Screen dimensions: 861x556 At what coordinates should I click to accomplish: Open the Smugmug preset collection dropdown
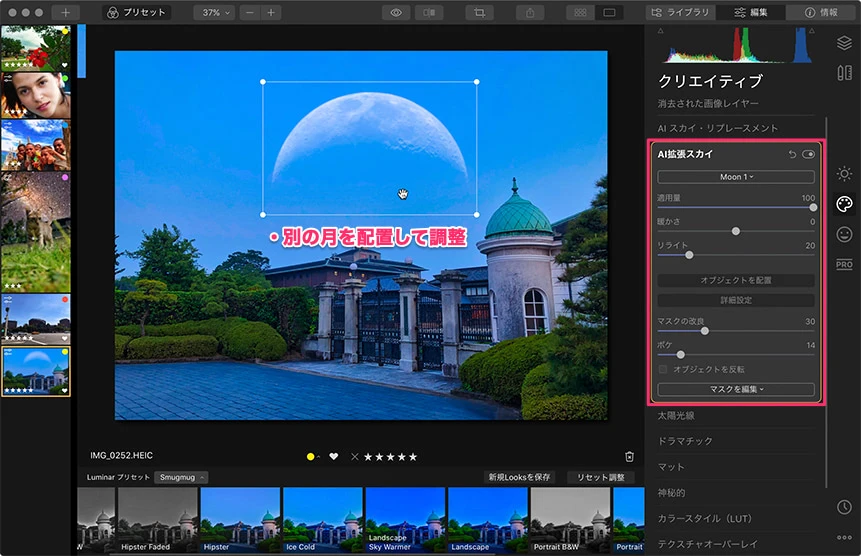(x=181, y=478)
